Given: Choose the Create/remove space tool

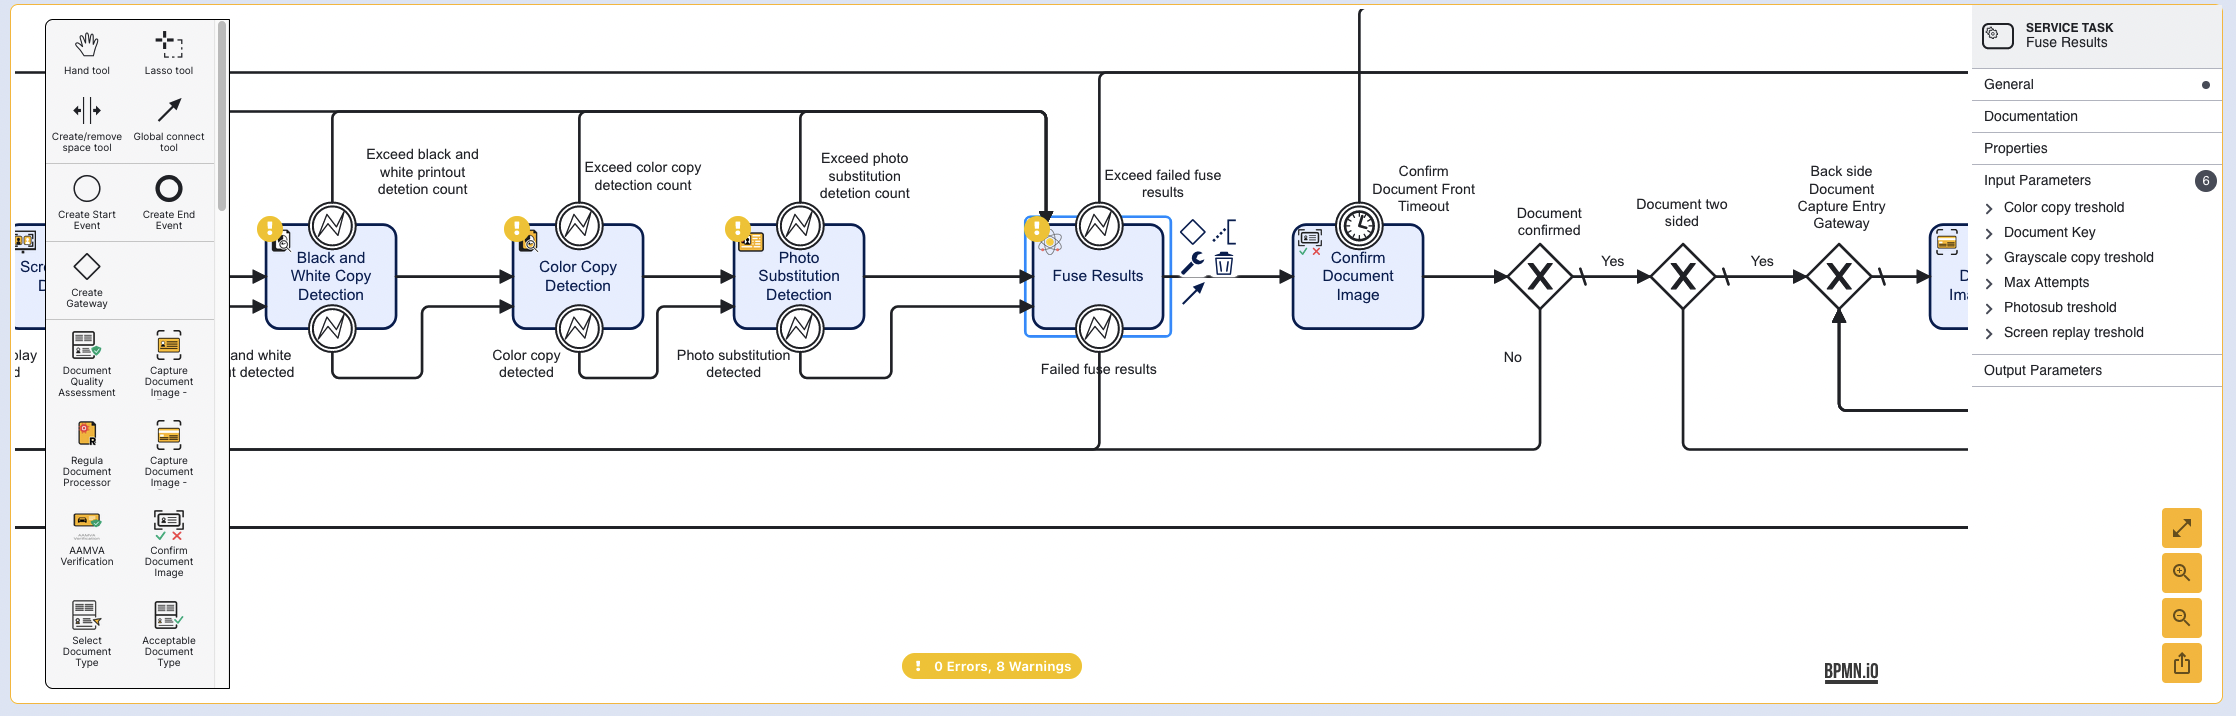Looking at the screenshot, I should (87, 110).
